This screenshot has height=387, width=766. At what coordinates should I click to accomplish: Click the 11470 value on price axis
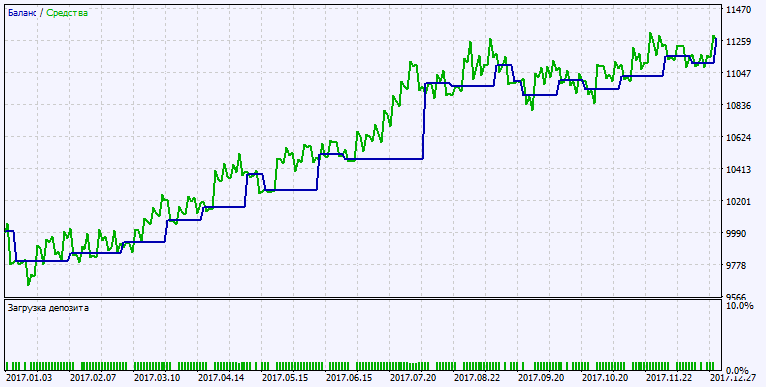[x=739, y=9]
